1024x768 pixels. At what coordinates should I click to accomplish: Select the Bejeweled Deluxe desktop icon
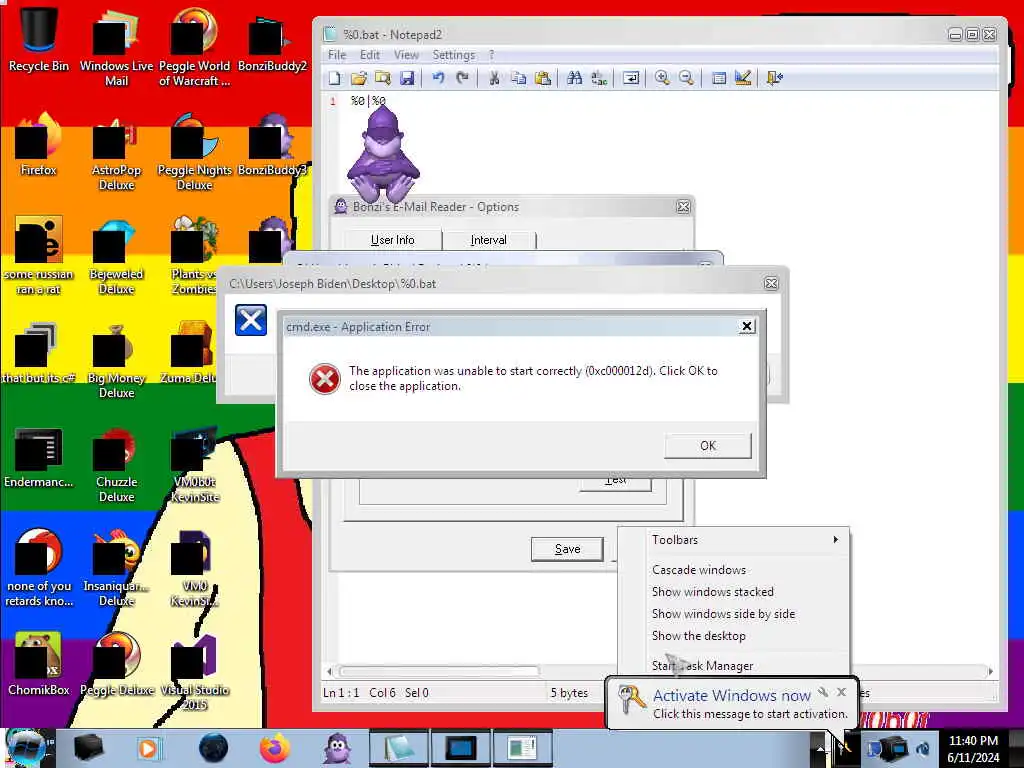click(x=116, y=256)
